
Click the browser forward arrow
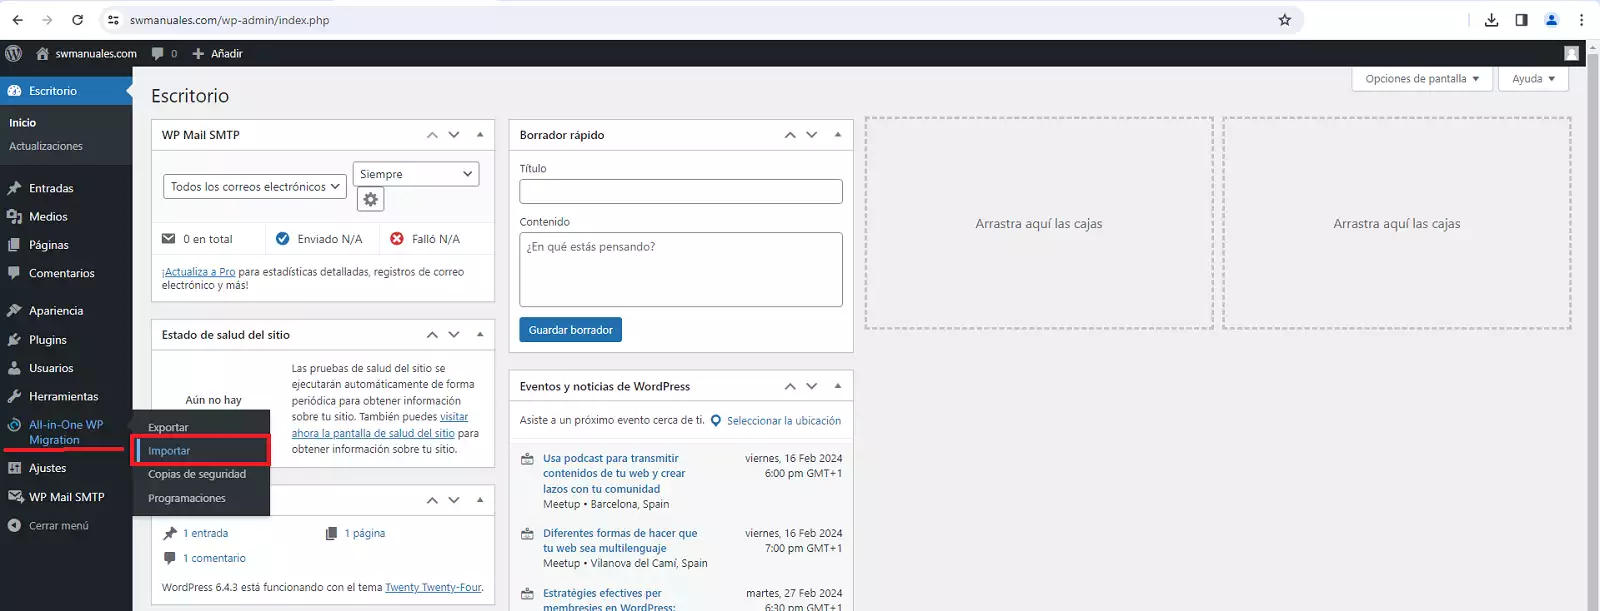tap(47, 20)
